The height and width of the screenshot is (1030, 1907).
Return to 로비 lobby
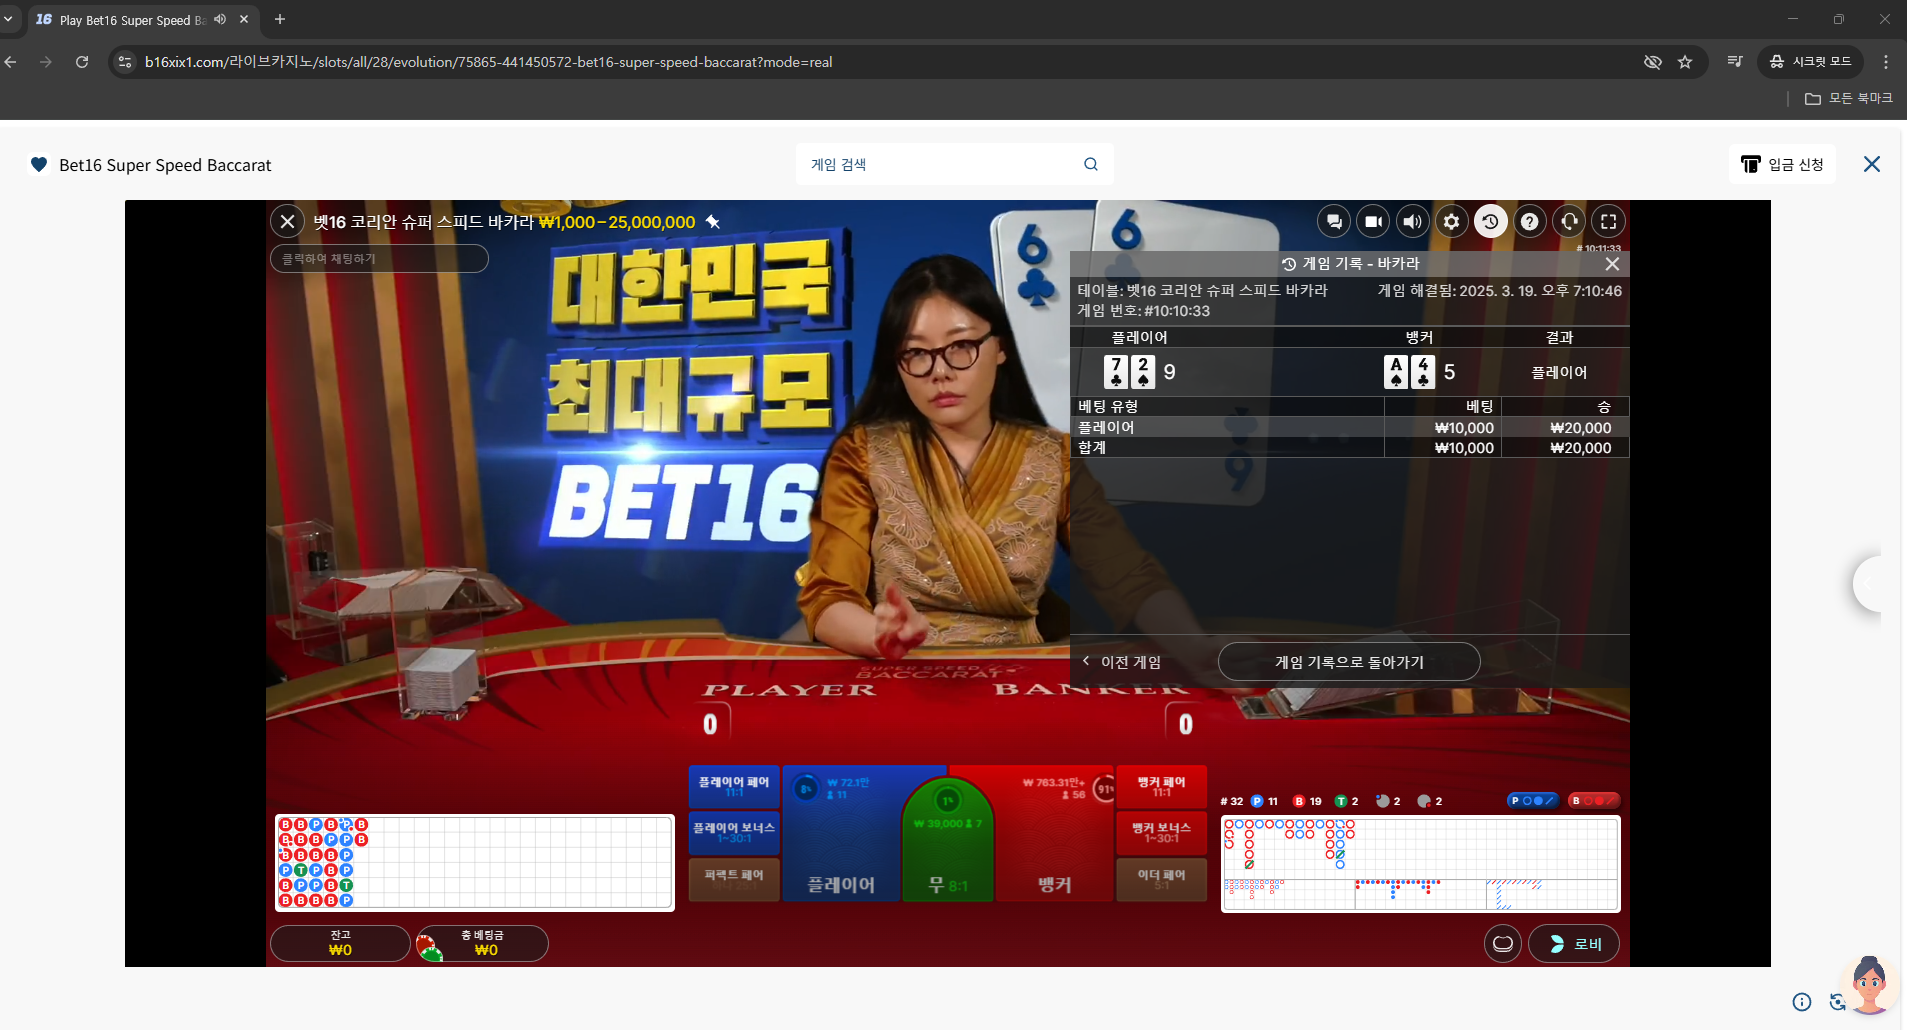pos(1574,943)
